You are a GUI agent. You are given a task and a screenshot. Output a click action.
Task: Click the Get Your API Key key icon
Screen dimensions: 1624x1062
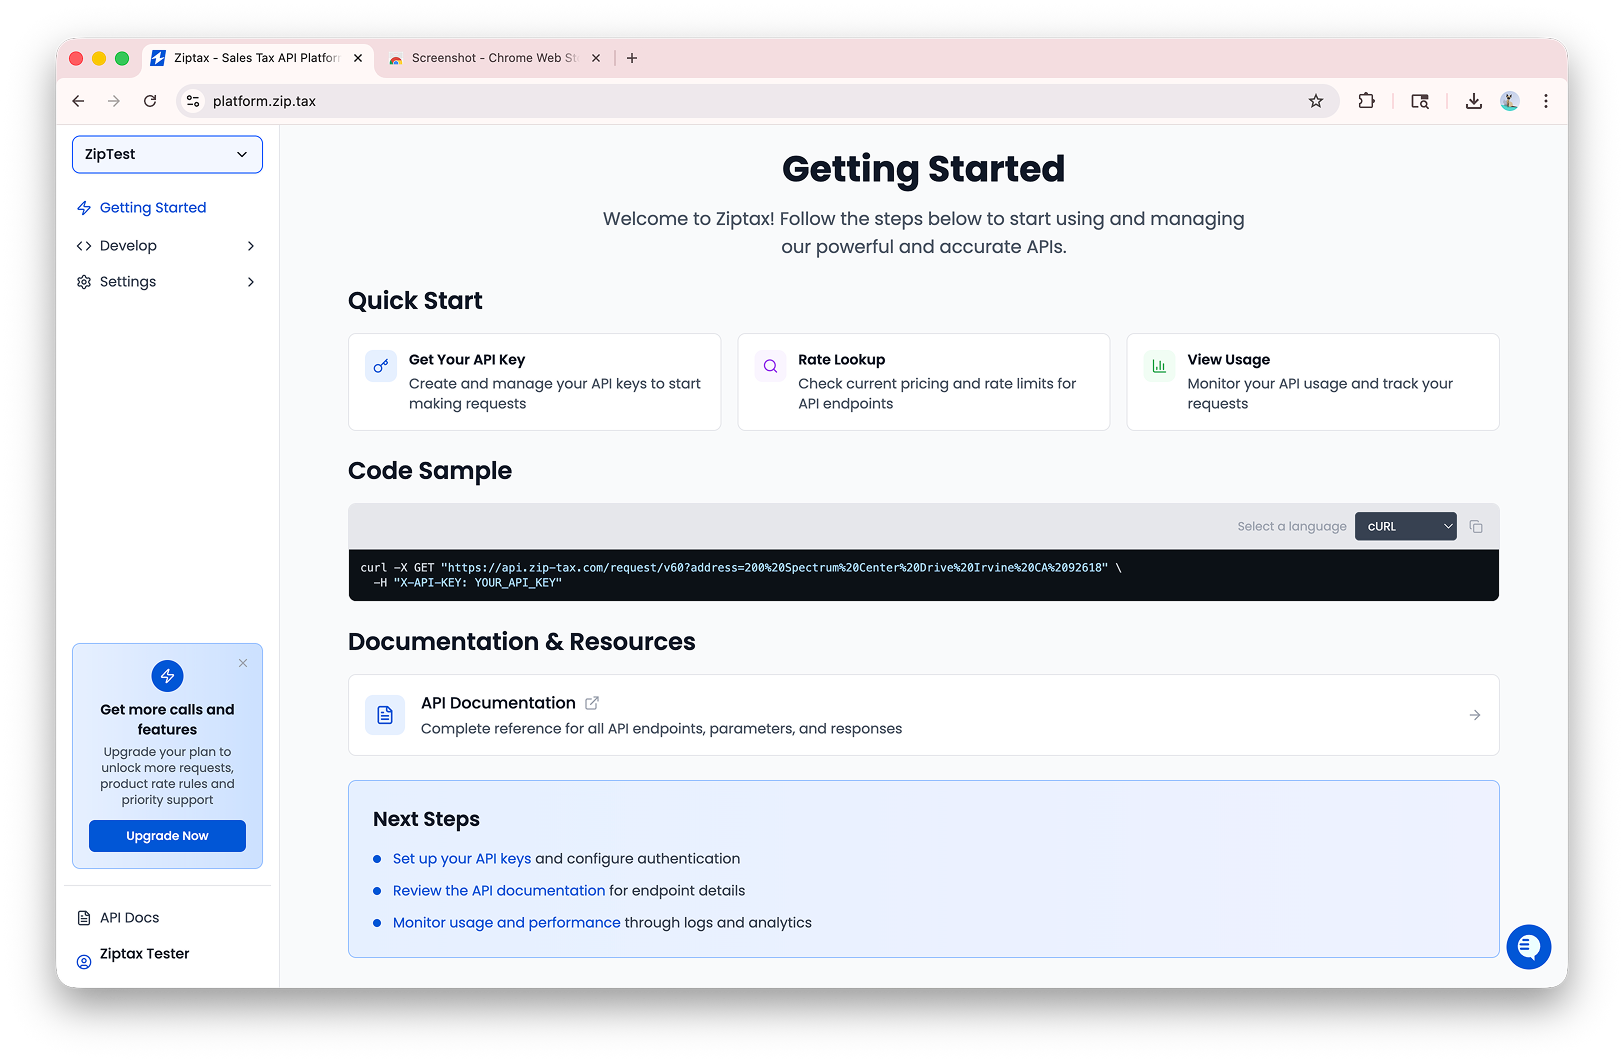tap(381, 366)
